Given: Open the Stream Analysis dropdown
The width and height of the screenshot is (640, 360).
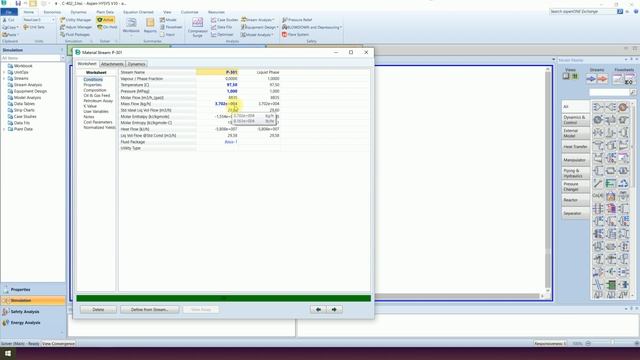Looking at the screenshot, I should (x=258, y=20).
